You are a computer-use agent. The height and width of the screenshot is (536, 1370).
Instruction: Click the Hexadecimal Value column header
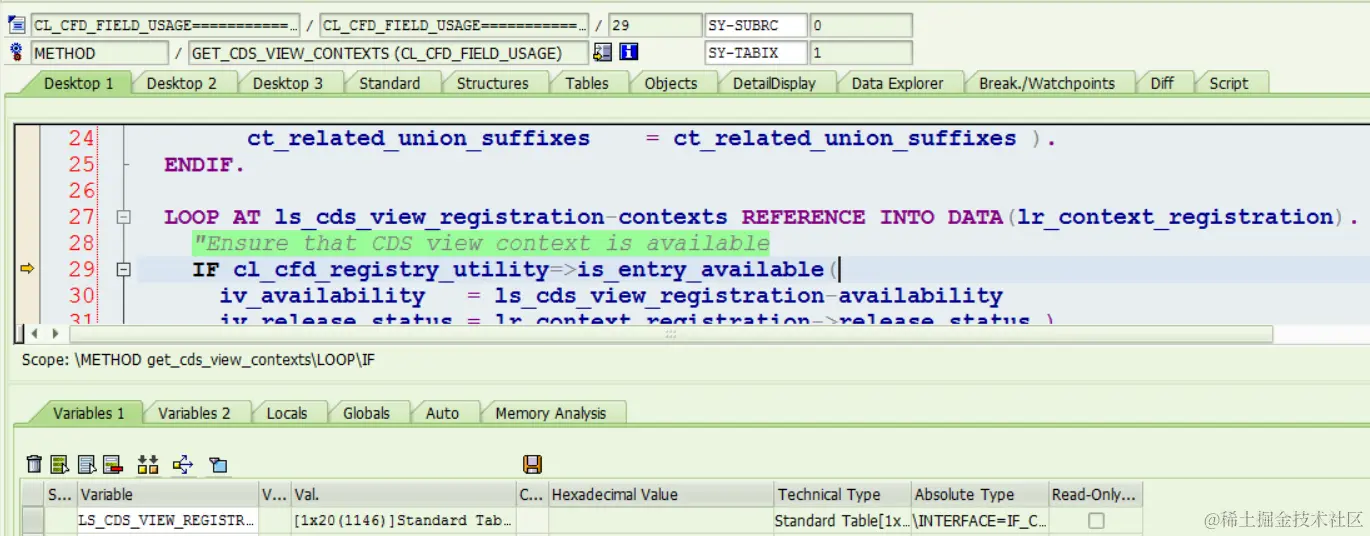(x=660, y=494)
